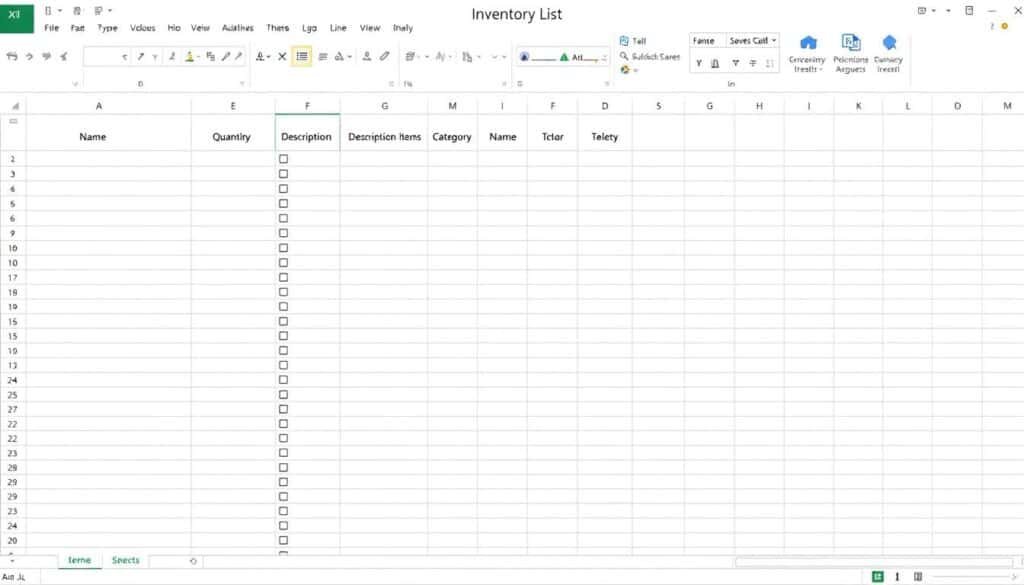Screen dimensions: 1024x585
Task: Click the question mark help icon
Action: tap(992, 26)
